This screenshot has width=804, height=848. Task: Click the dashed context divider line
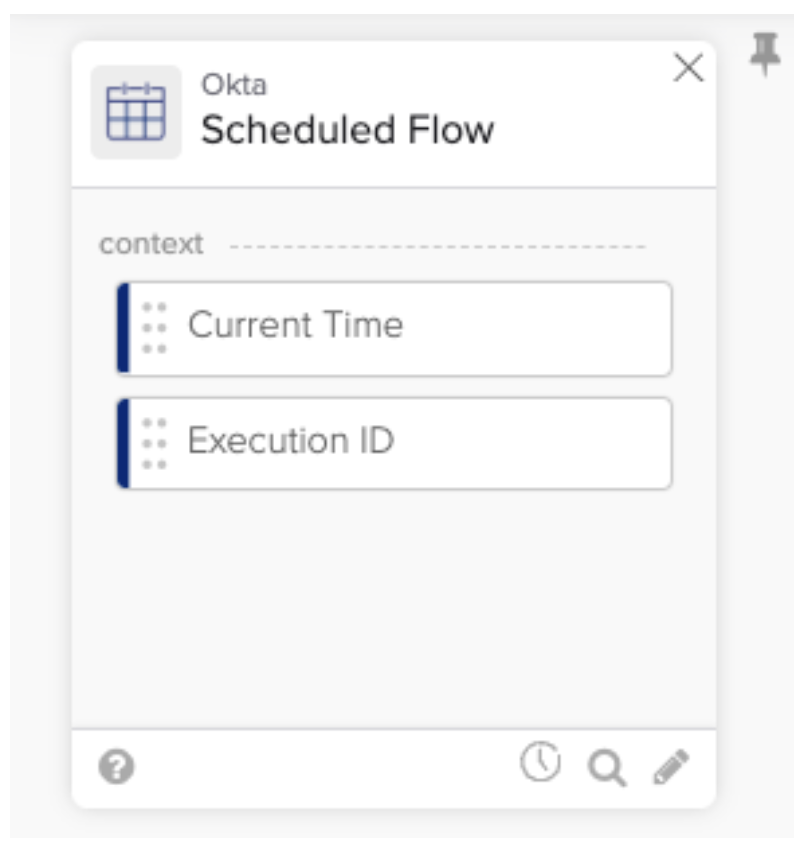[x=438, y=245]
